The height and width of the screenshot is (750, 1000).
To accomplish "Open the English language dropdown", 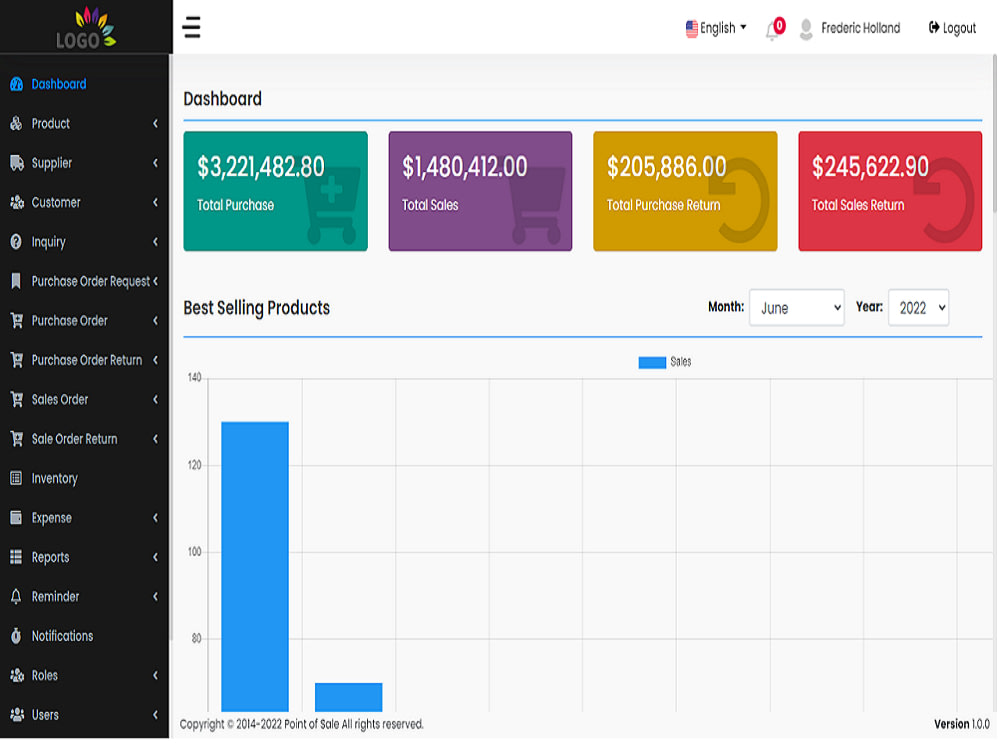I will [x=716, y=29].
